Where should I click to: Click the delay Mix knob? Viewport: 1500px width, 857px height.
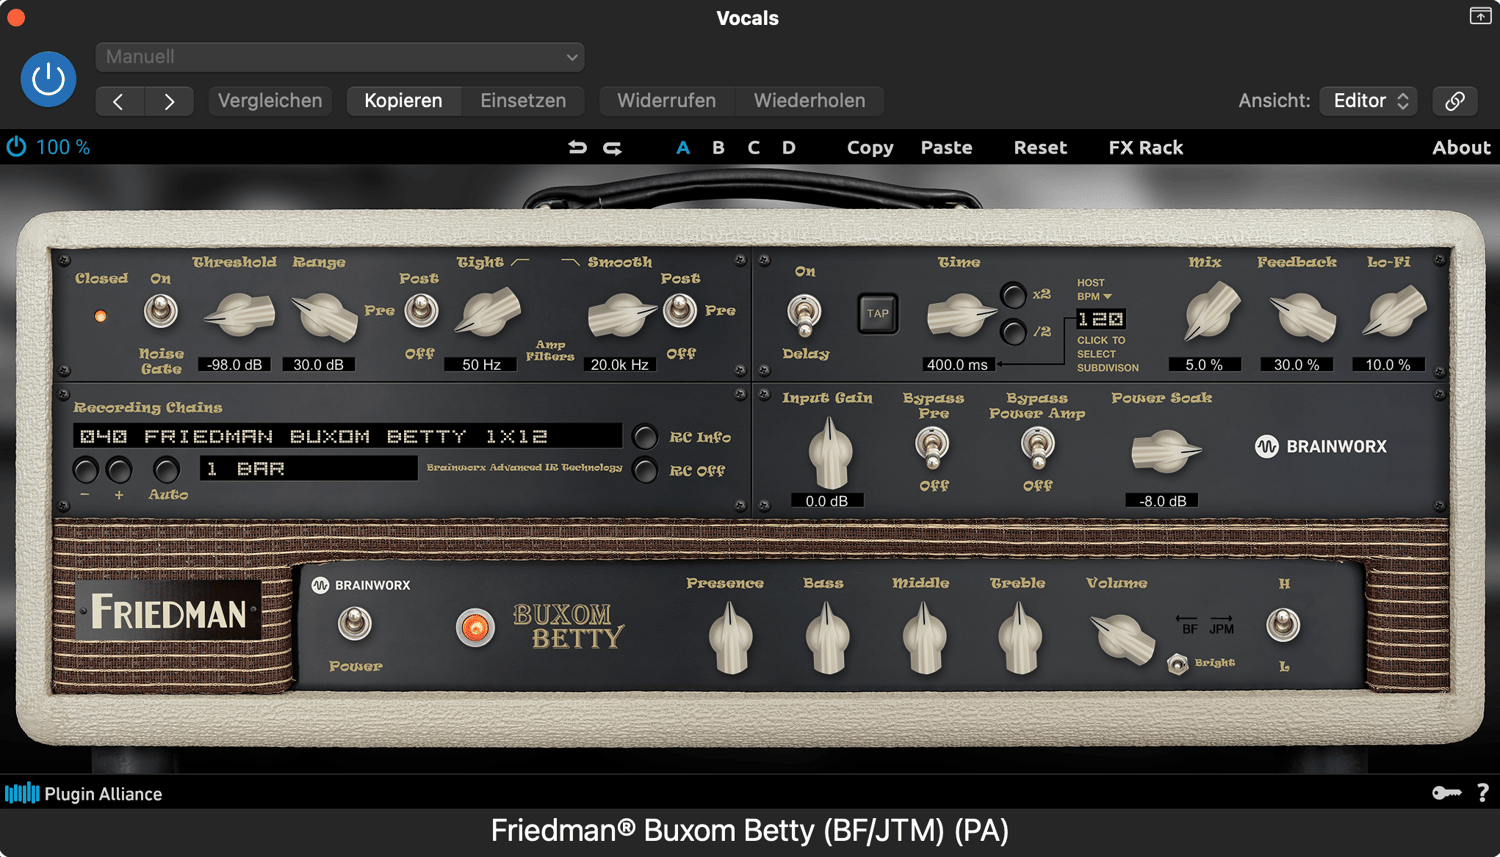coord(1211,310)
